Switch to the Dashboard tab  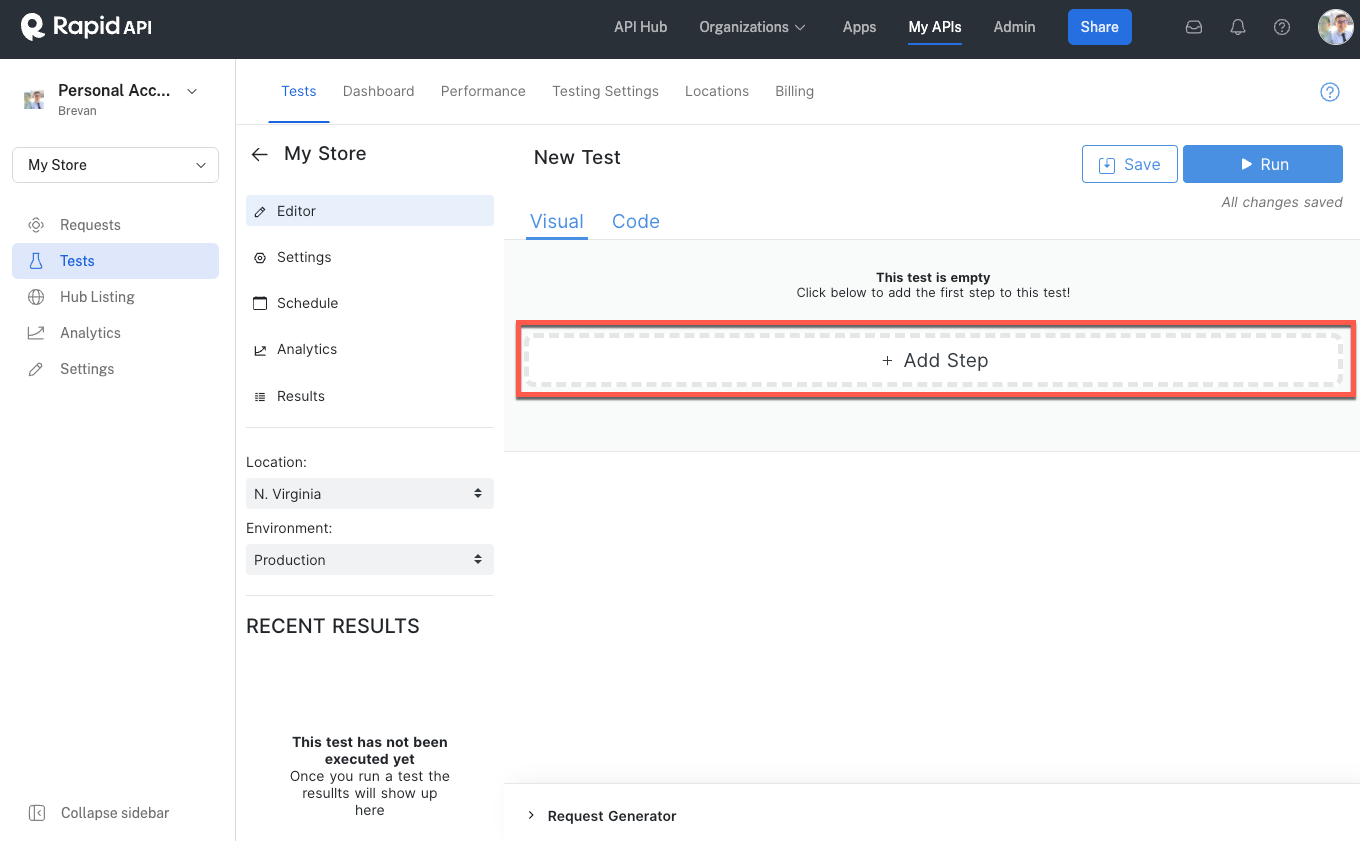378,91
